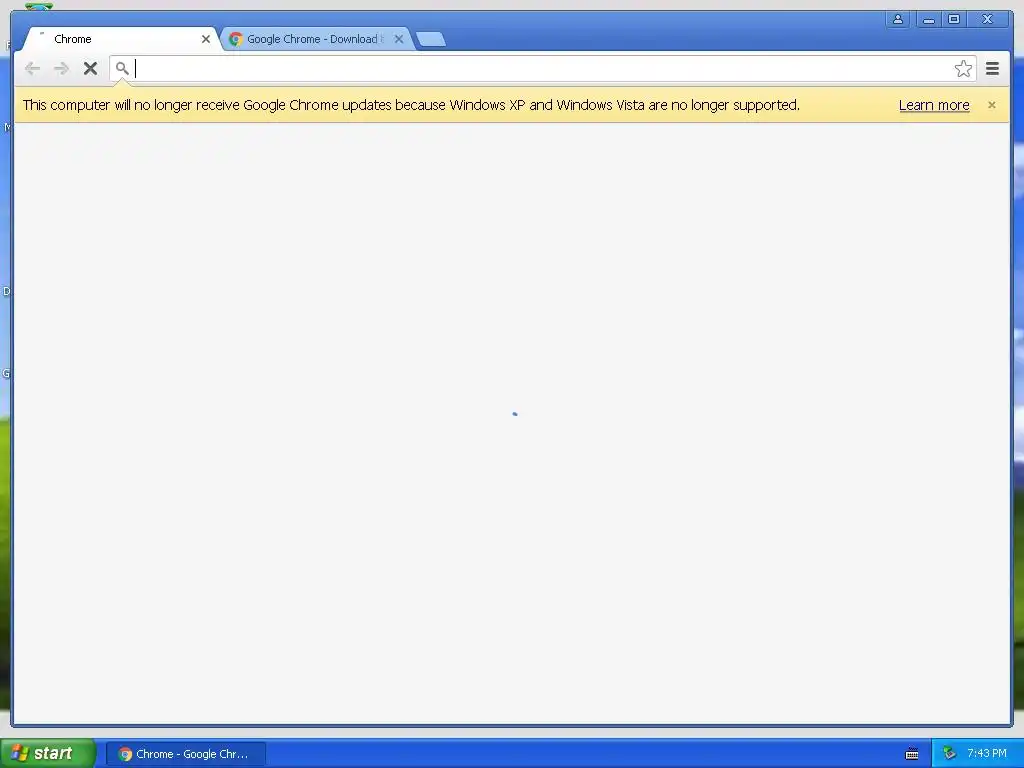The width and height of the screenshot is (1024, 768).
Task: Maximize the Chrome window
Action: coord(953,20)
